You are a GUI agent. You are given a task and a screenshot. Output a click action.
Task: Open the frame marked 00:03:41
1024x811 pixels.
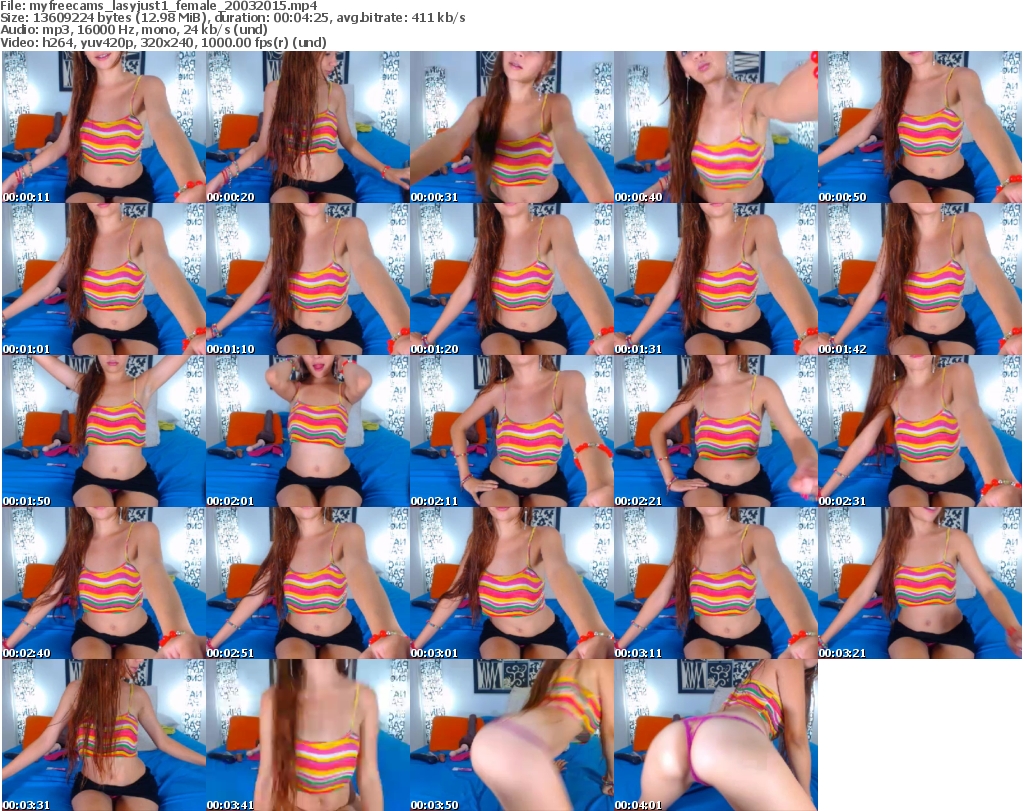click(308, 735)
